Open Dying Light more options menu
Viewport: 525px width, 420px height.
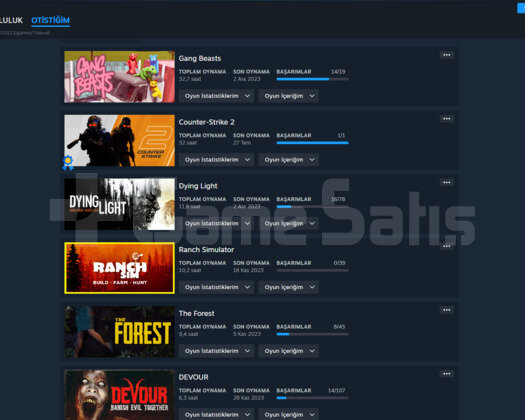click(x=446, y=183)
